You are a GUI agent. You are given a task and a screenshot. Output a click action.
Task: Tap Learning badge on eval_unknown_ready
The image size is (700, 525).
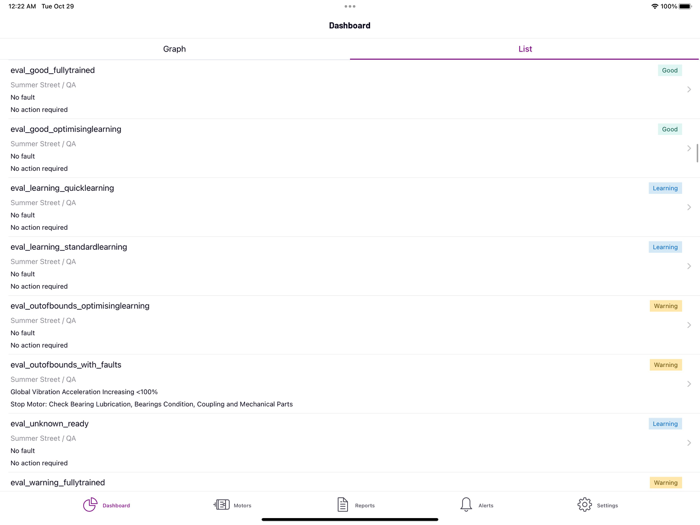click(x=665, y=424)
